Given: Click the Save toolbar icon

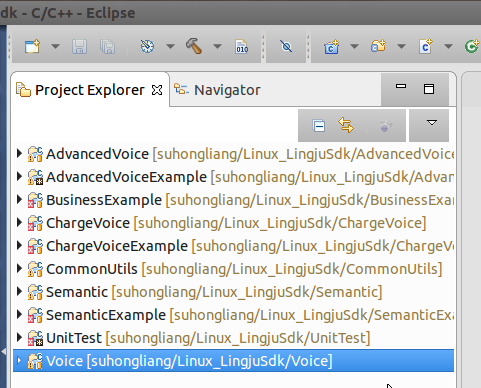Looking at the screenshot, I should (x=79, y=46).
